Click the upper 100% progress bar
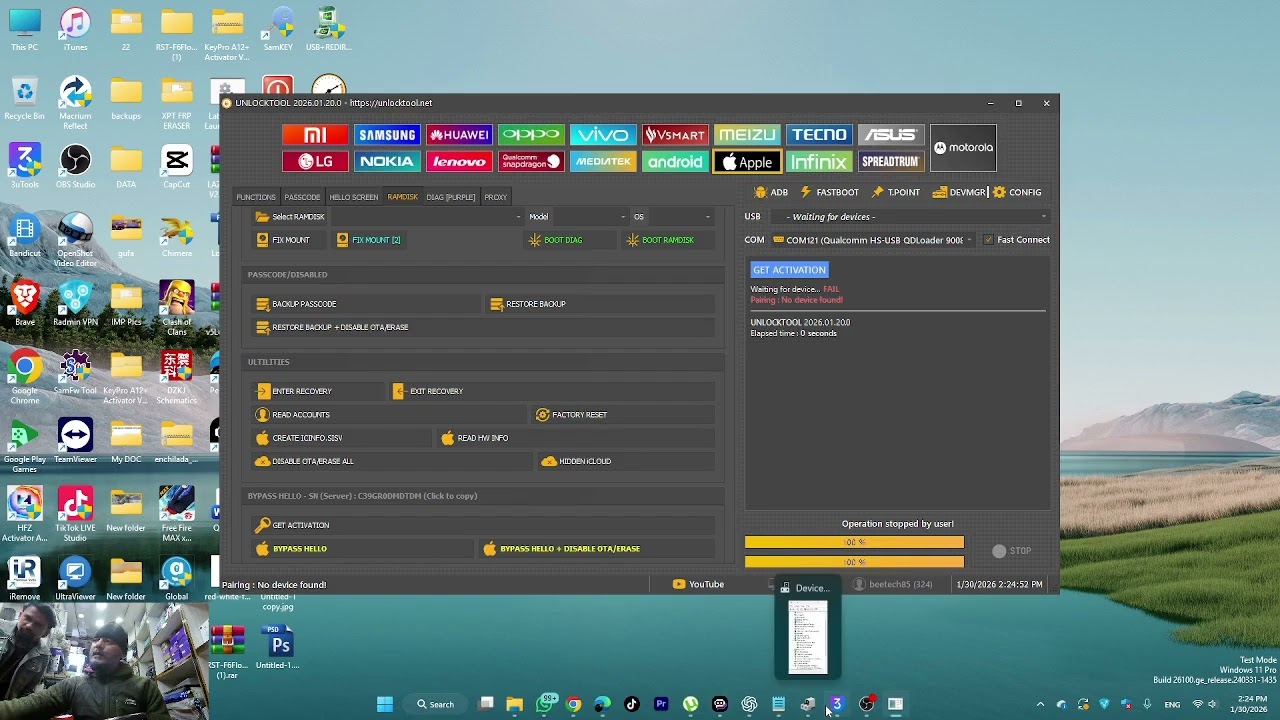Image resolution: width=1280 pixels, height=720 pixels. pos(854,542)
